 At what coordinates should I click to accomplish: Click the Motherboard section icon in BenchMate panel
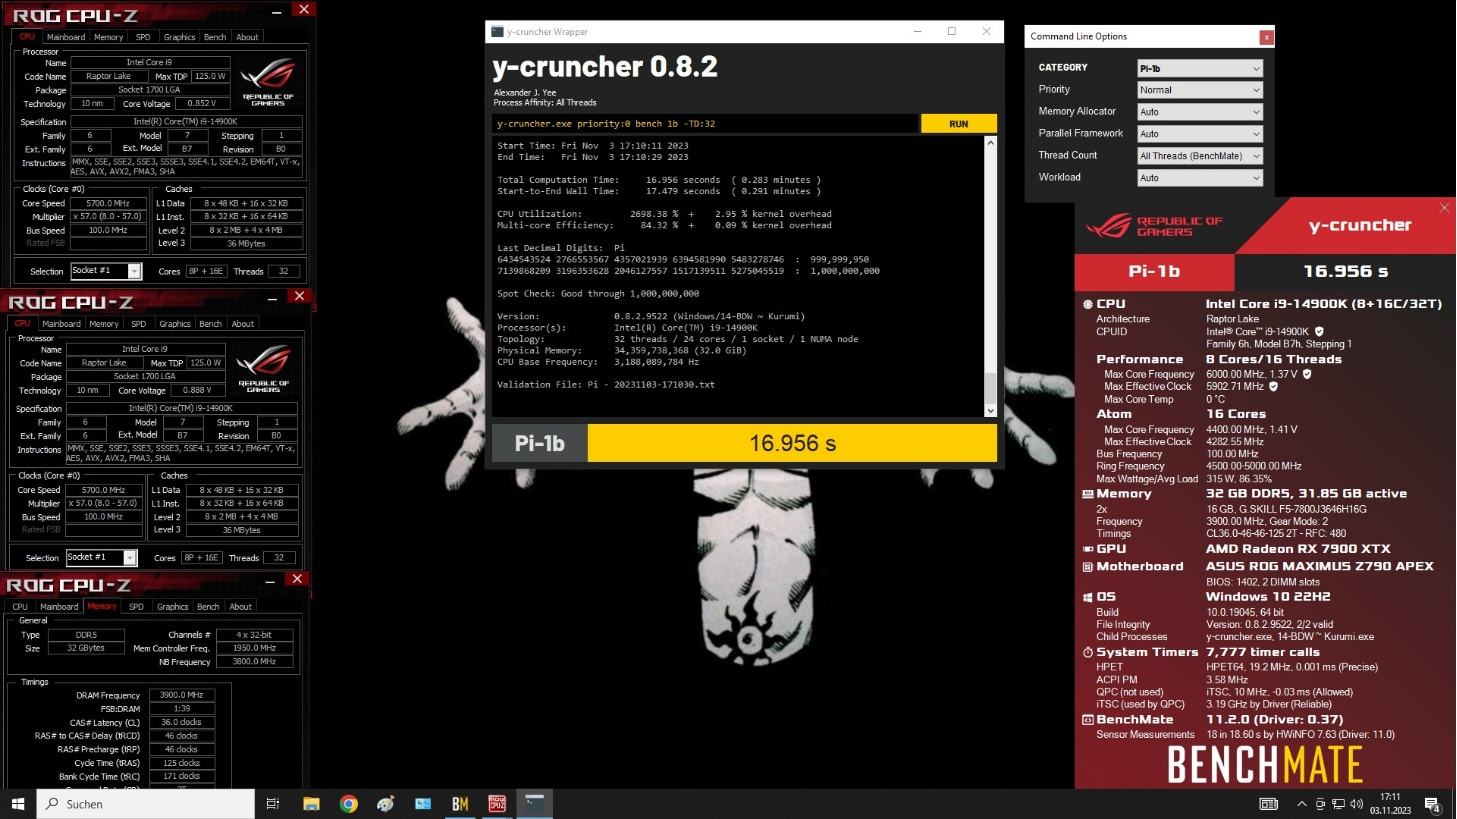click(1088, 567)
